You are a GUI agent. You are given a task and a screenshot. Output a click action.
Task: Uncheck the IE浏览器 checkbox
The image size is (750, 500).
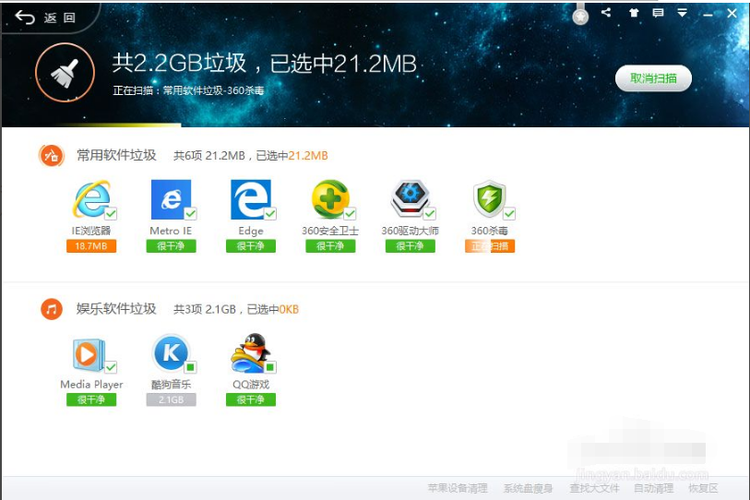pos(111,213)
